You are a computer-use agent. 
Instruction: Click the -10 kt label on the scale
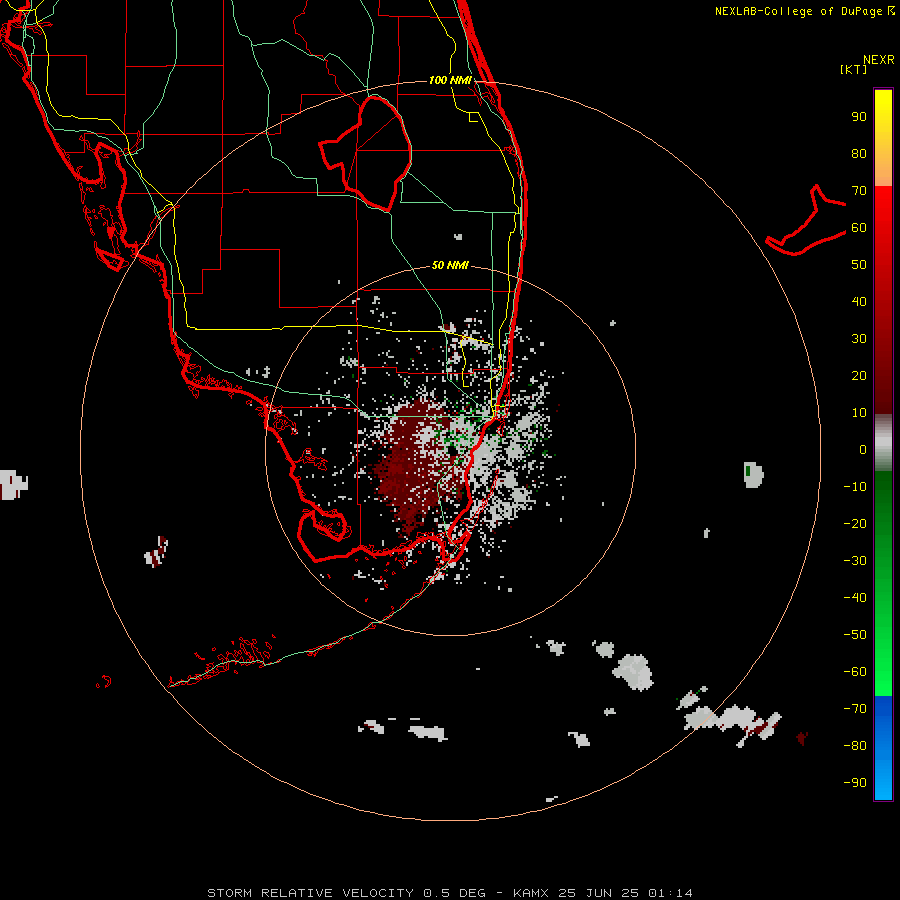855,487
